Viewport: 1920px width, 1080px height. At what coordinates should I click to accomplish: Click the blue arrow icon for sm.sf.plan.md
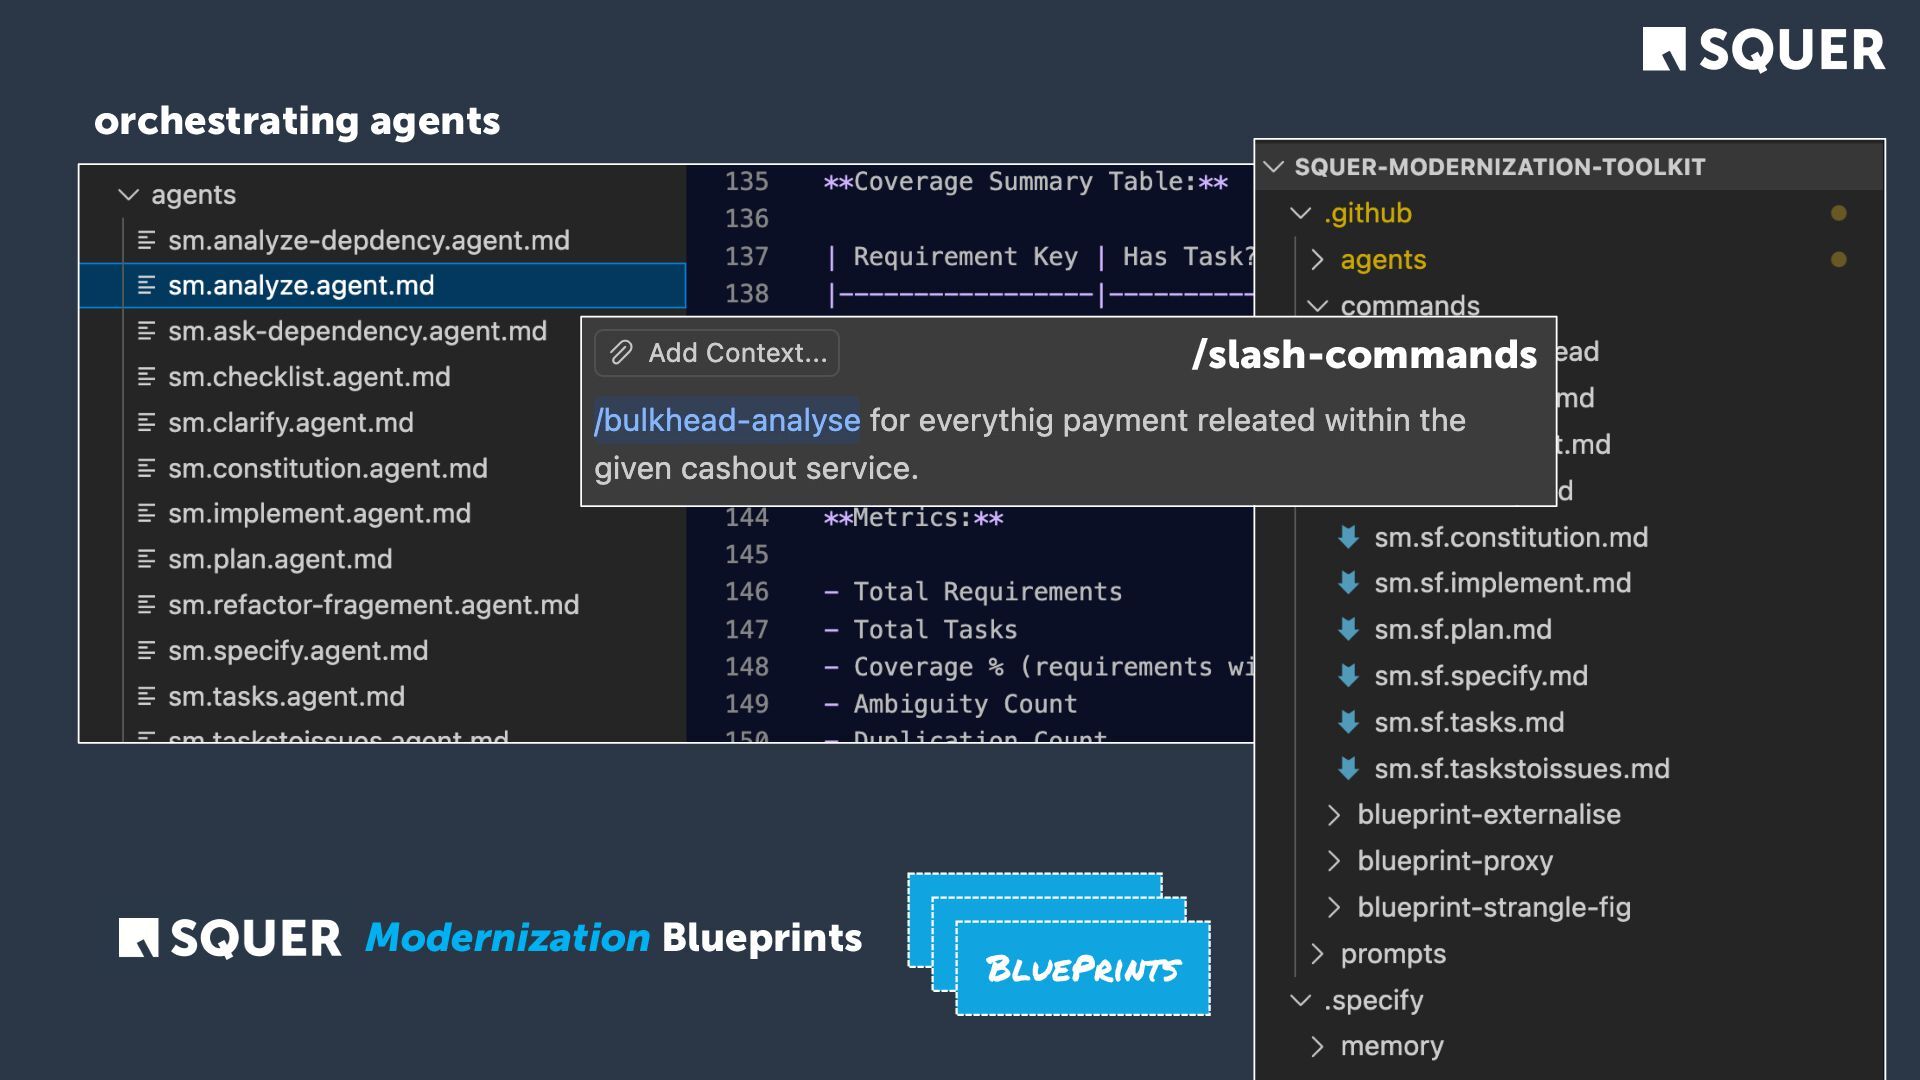[1348, 629]
